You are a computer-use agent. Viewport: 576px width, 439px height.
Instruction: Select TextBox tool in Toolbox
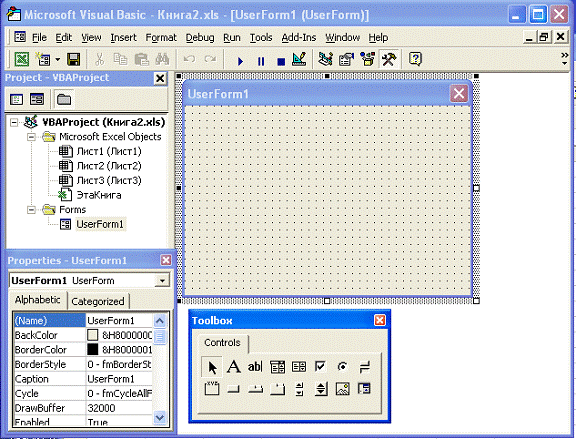tap(255, 367)
